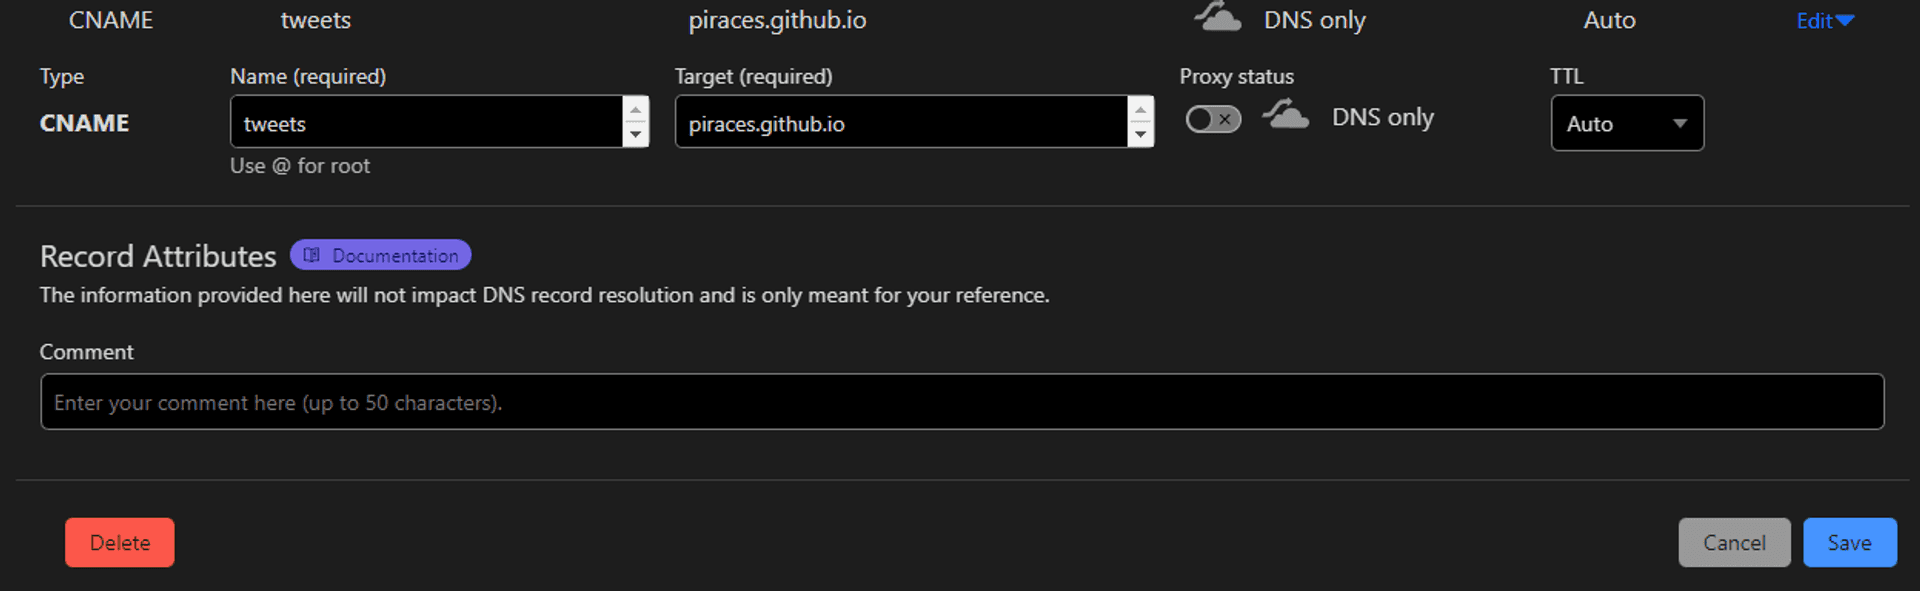The image size is (1920, 591).
Task: Toggle proxying for the tweets CNAME record
Action: (x=1213, y=119)
